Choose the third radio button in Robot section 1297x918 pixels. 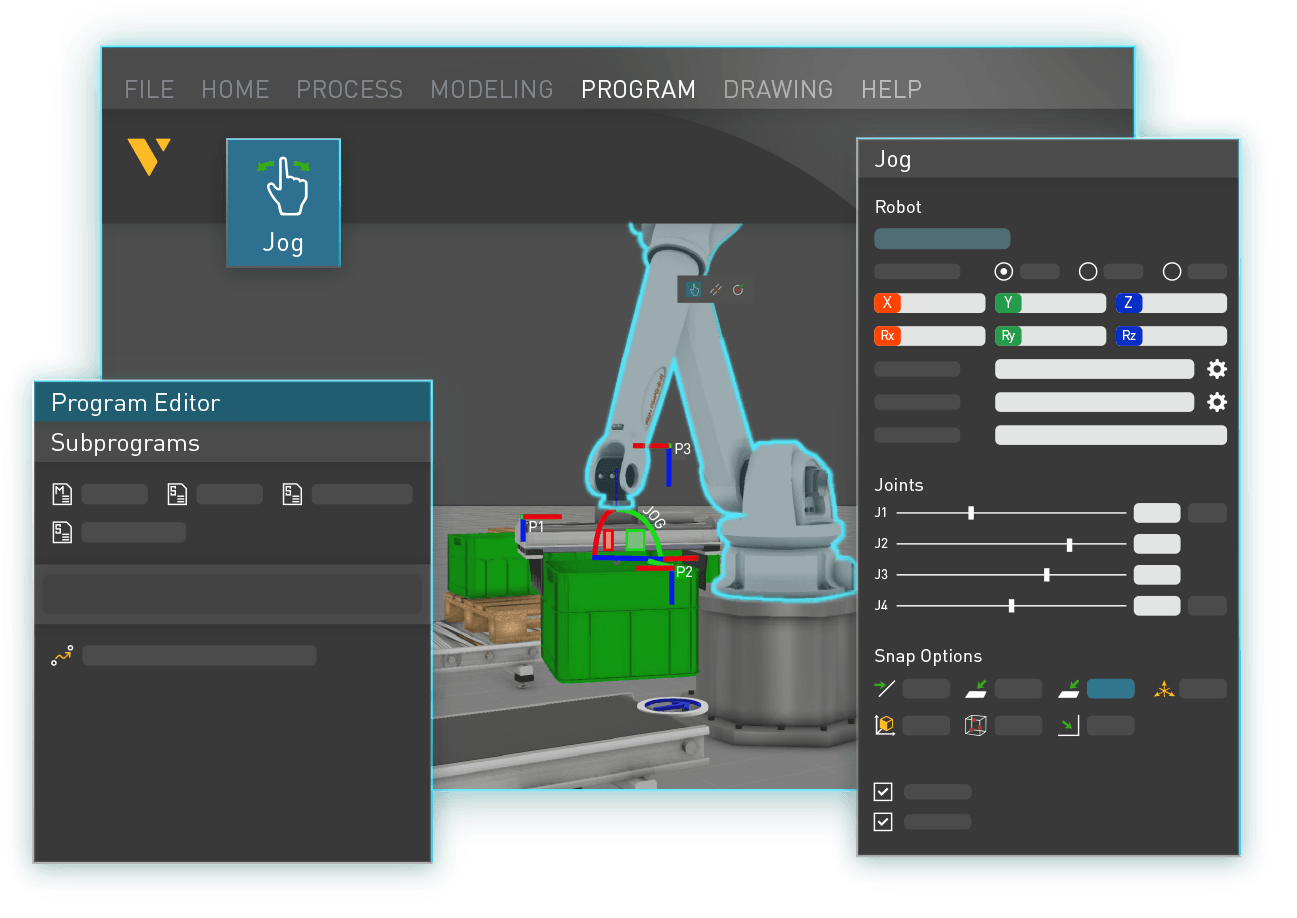click(x=1172, y=271)
